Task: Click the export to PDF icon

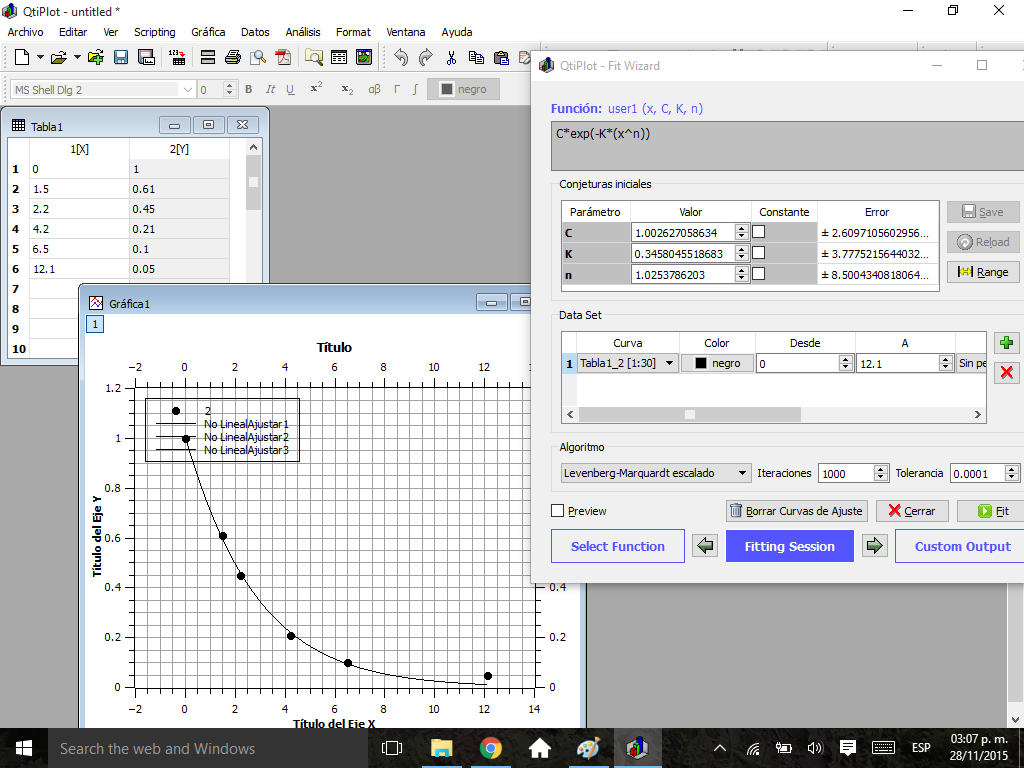Action: (x=283, y=57)
